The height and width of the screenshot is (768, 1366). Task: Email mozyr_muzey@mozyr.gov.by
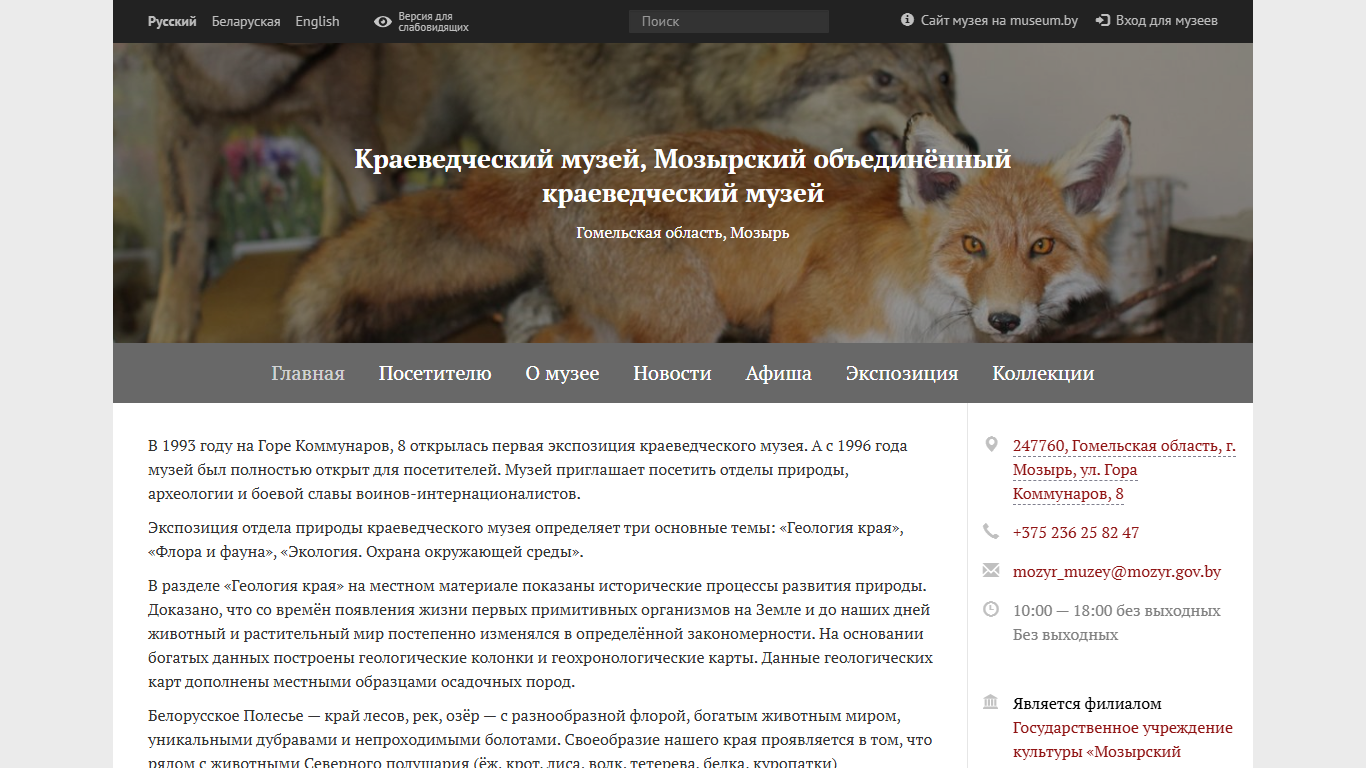point(1117,572)
